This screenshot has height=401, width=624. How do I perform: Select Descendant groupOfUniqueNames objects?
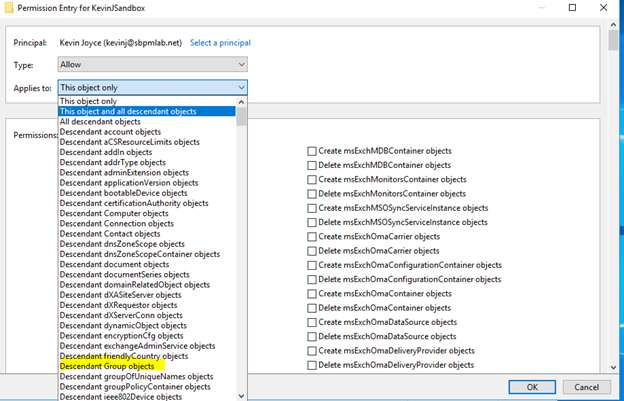click(147, 377)
